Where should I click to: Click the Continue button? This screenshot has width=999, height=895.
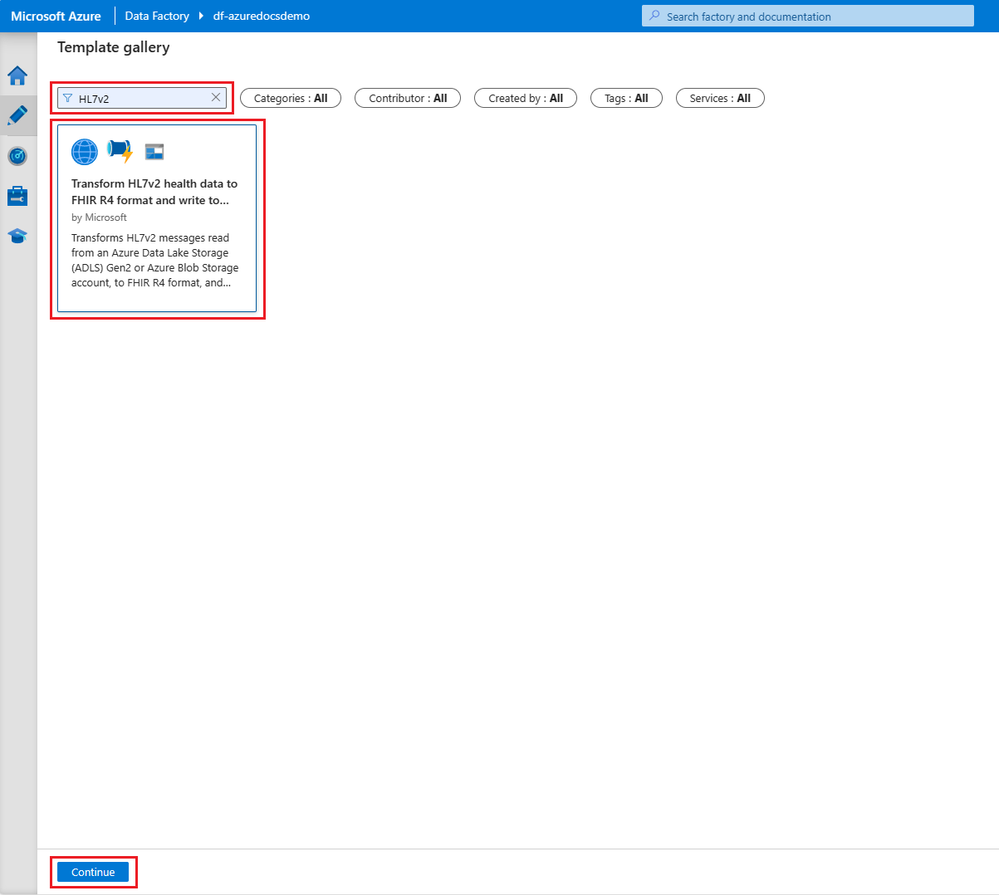coord(93,872)
